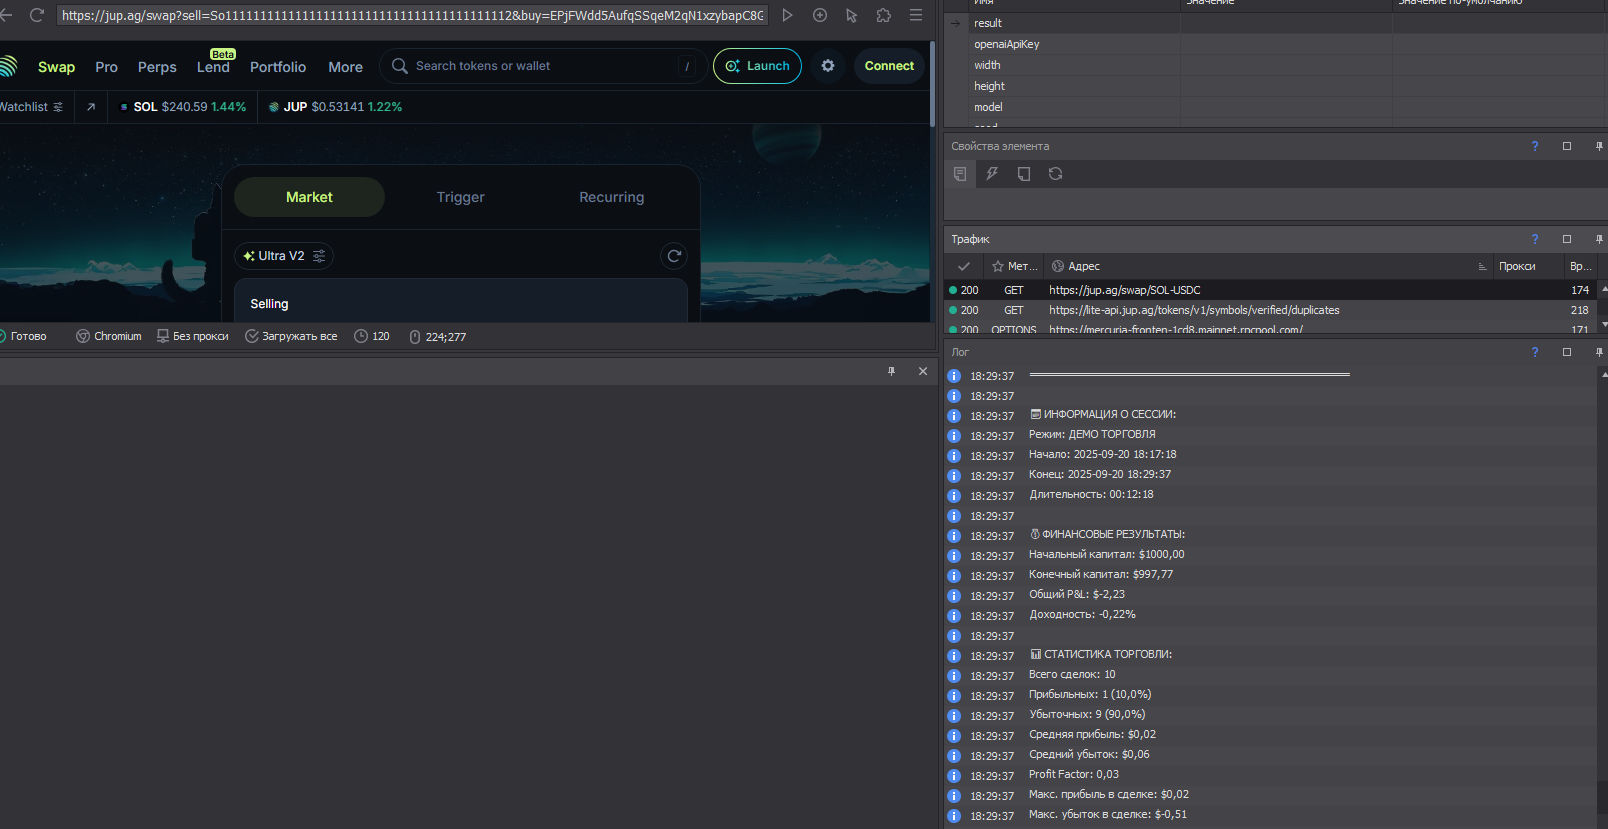
Task: Click the refresh quote icon in swap panel
Action: [x=675, y=256]
